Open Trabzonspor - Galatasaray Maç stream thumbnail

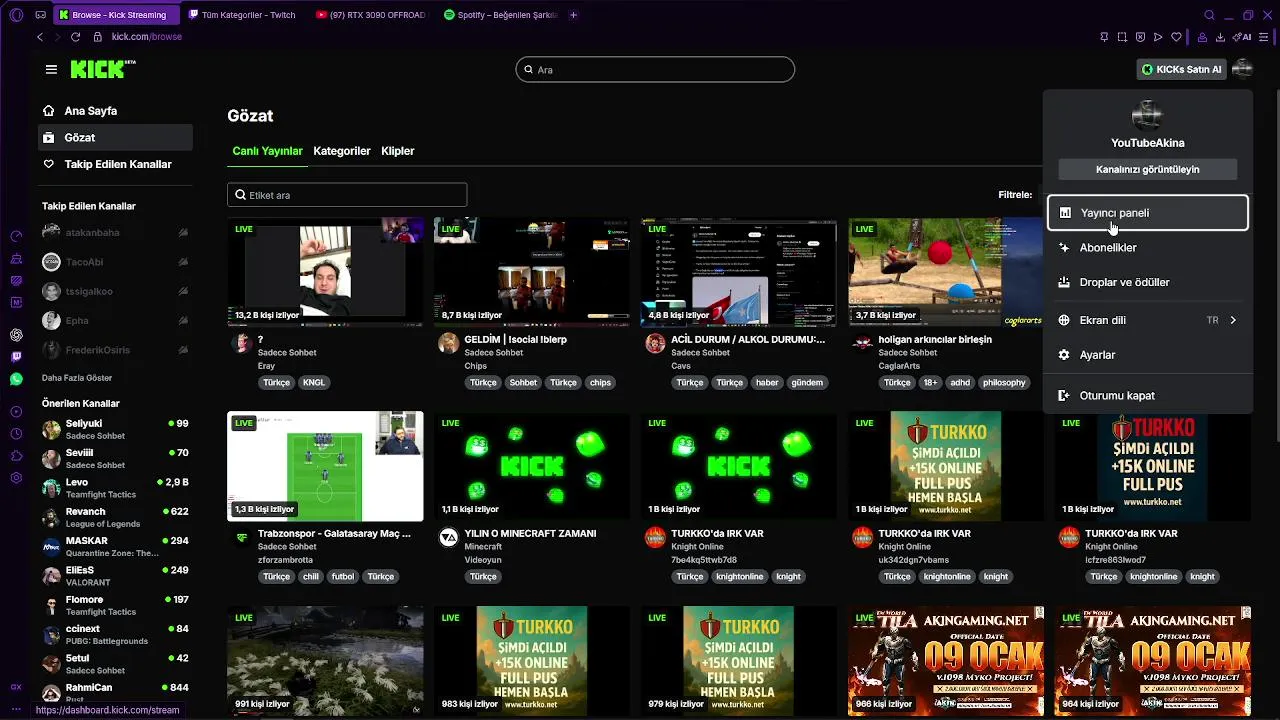coord(325,466)
